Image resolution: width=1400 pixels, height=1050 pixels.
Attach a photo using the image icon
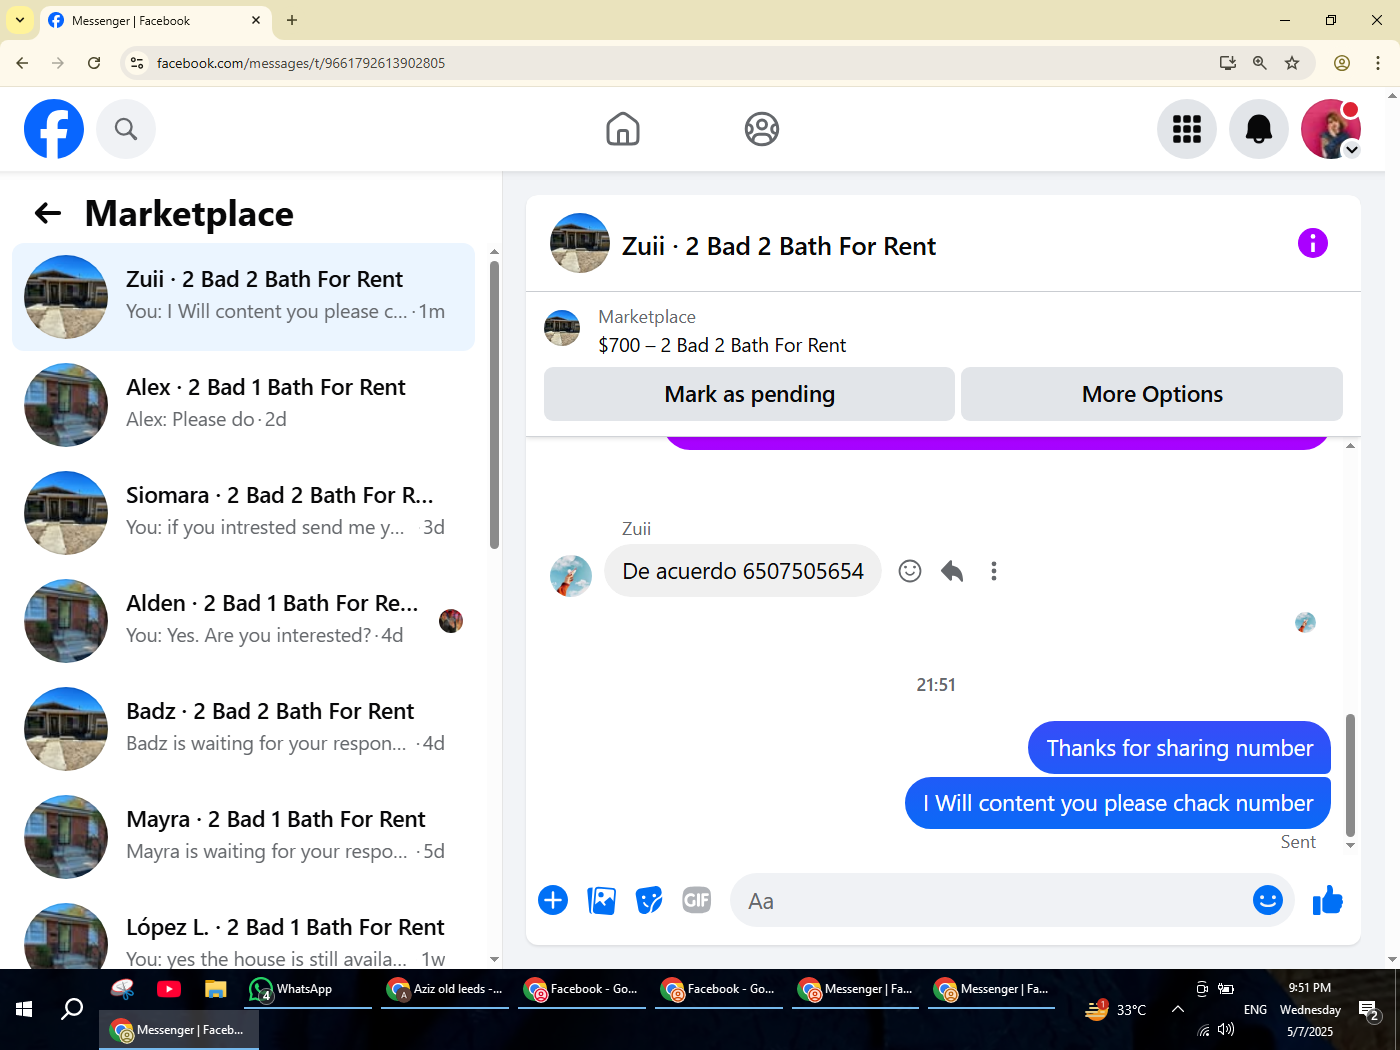pyautogui.click(x=601, y=900)
